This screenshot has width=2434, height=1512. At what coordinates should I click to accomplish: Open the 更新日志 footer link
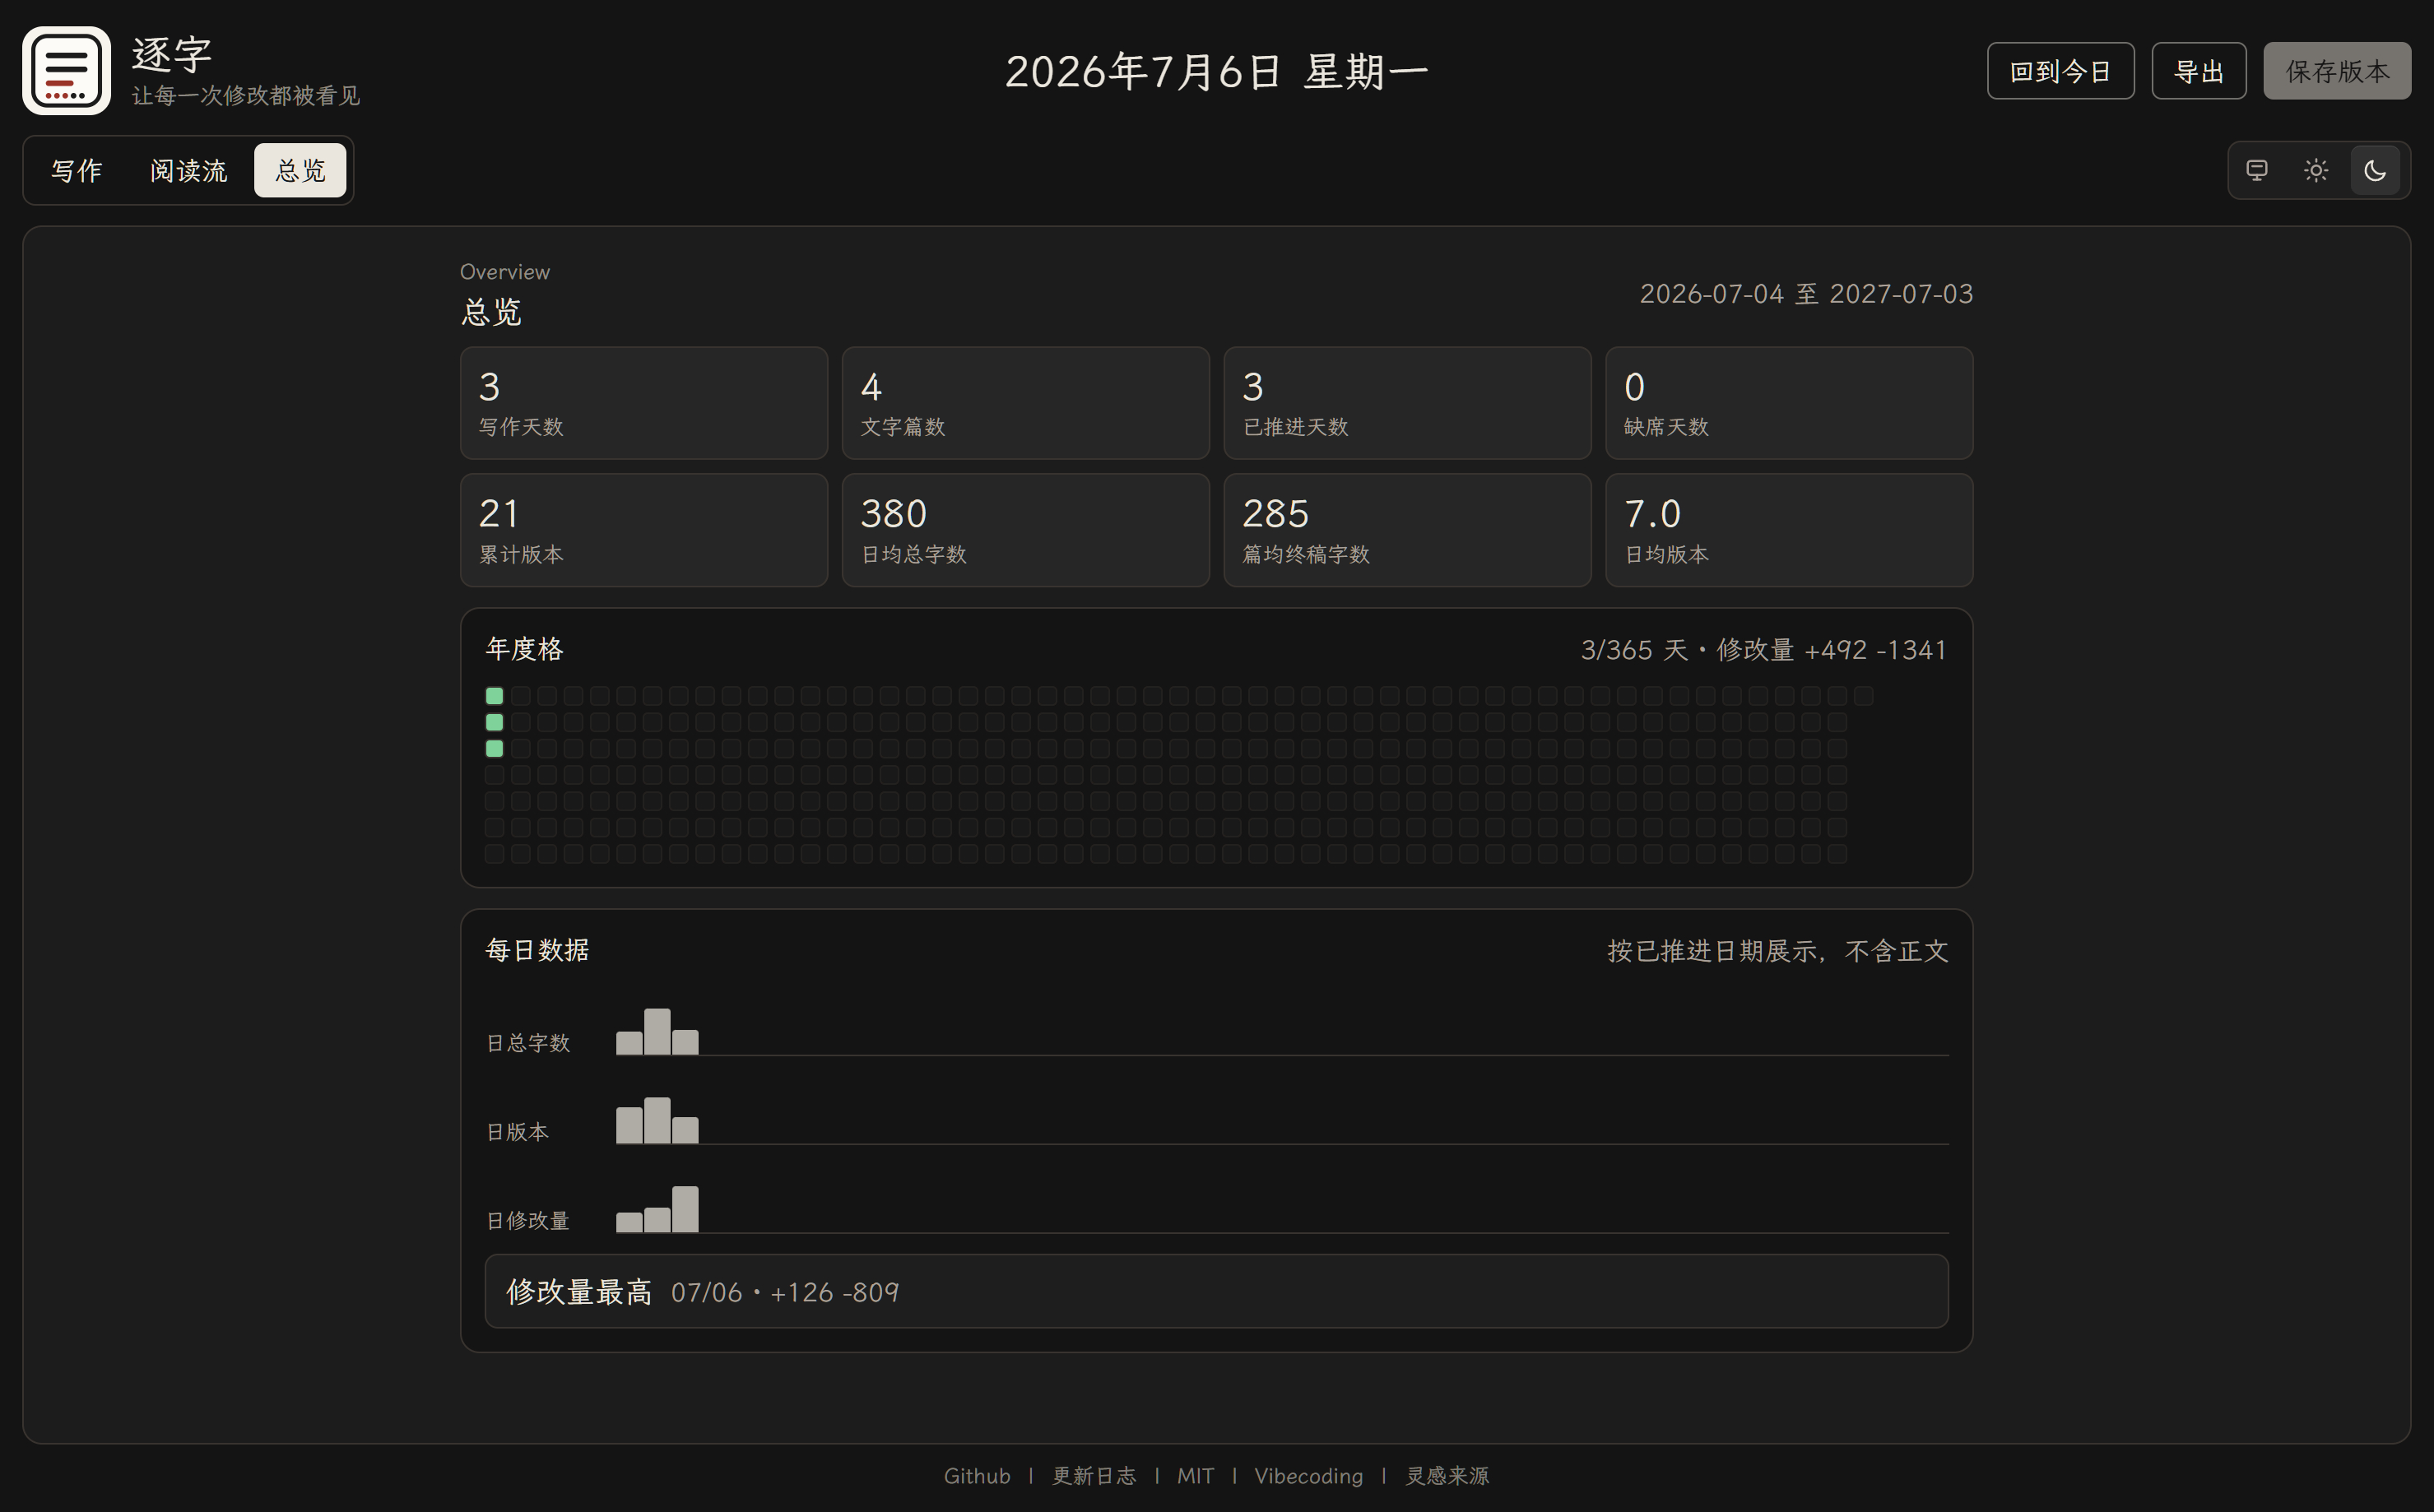click(x=1094, y=1476)
